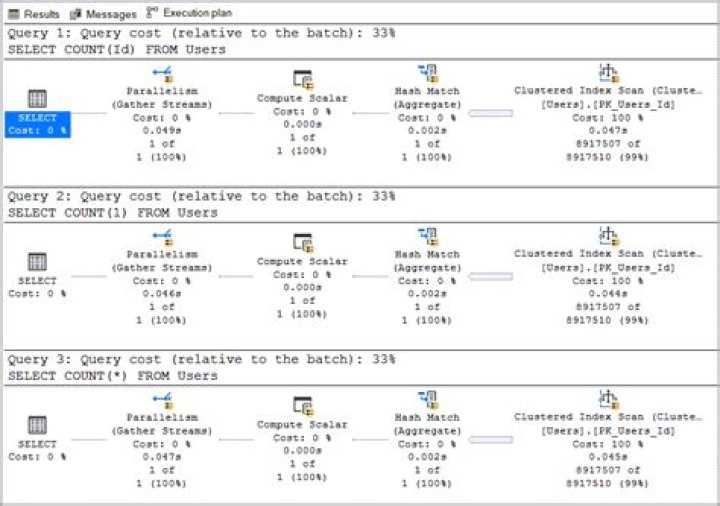This screenshot has height=506, width=720.
Task: Click Compute Scalar icon in Query 3
Action: click(303, 406)
